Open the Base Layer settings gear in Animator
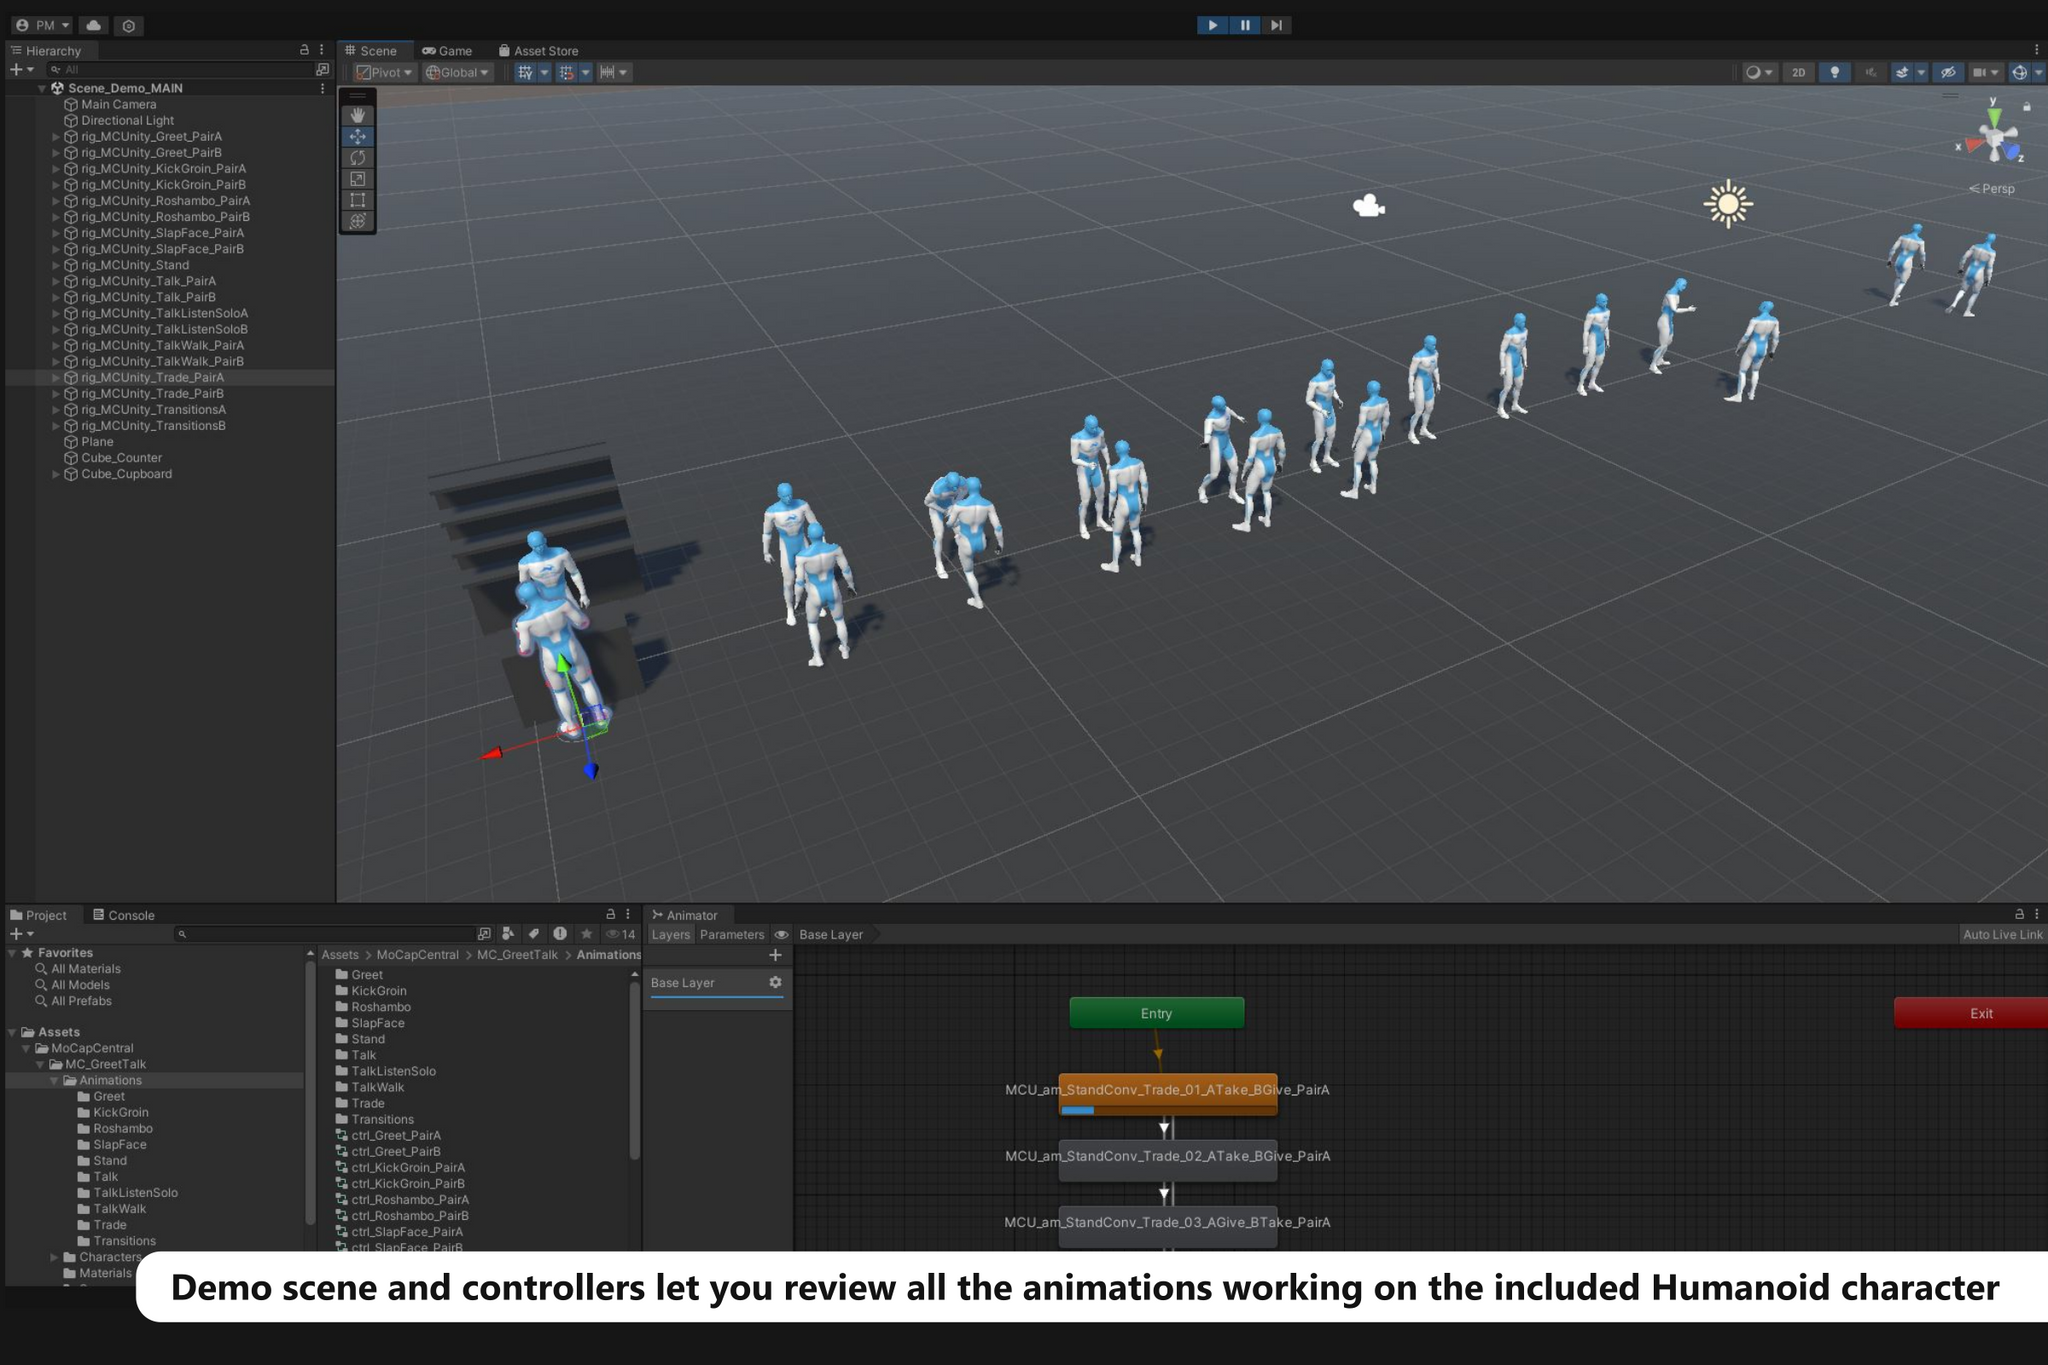This screenshot has height=1365, width=2048. pos(776,983)
